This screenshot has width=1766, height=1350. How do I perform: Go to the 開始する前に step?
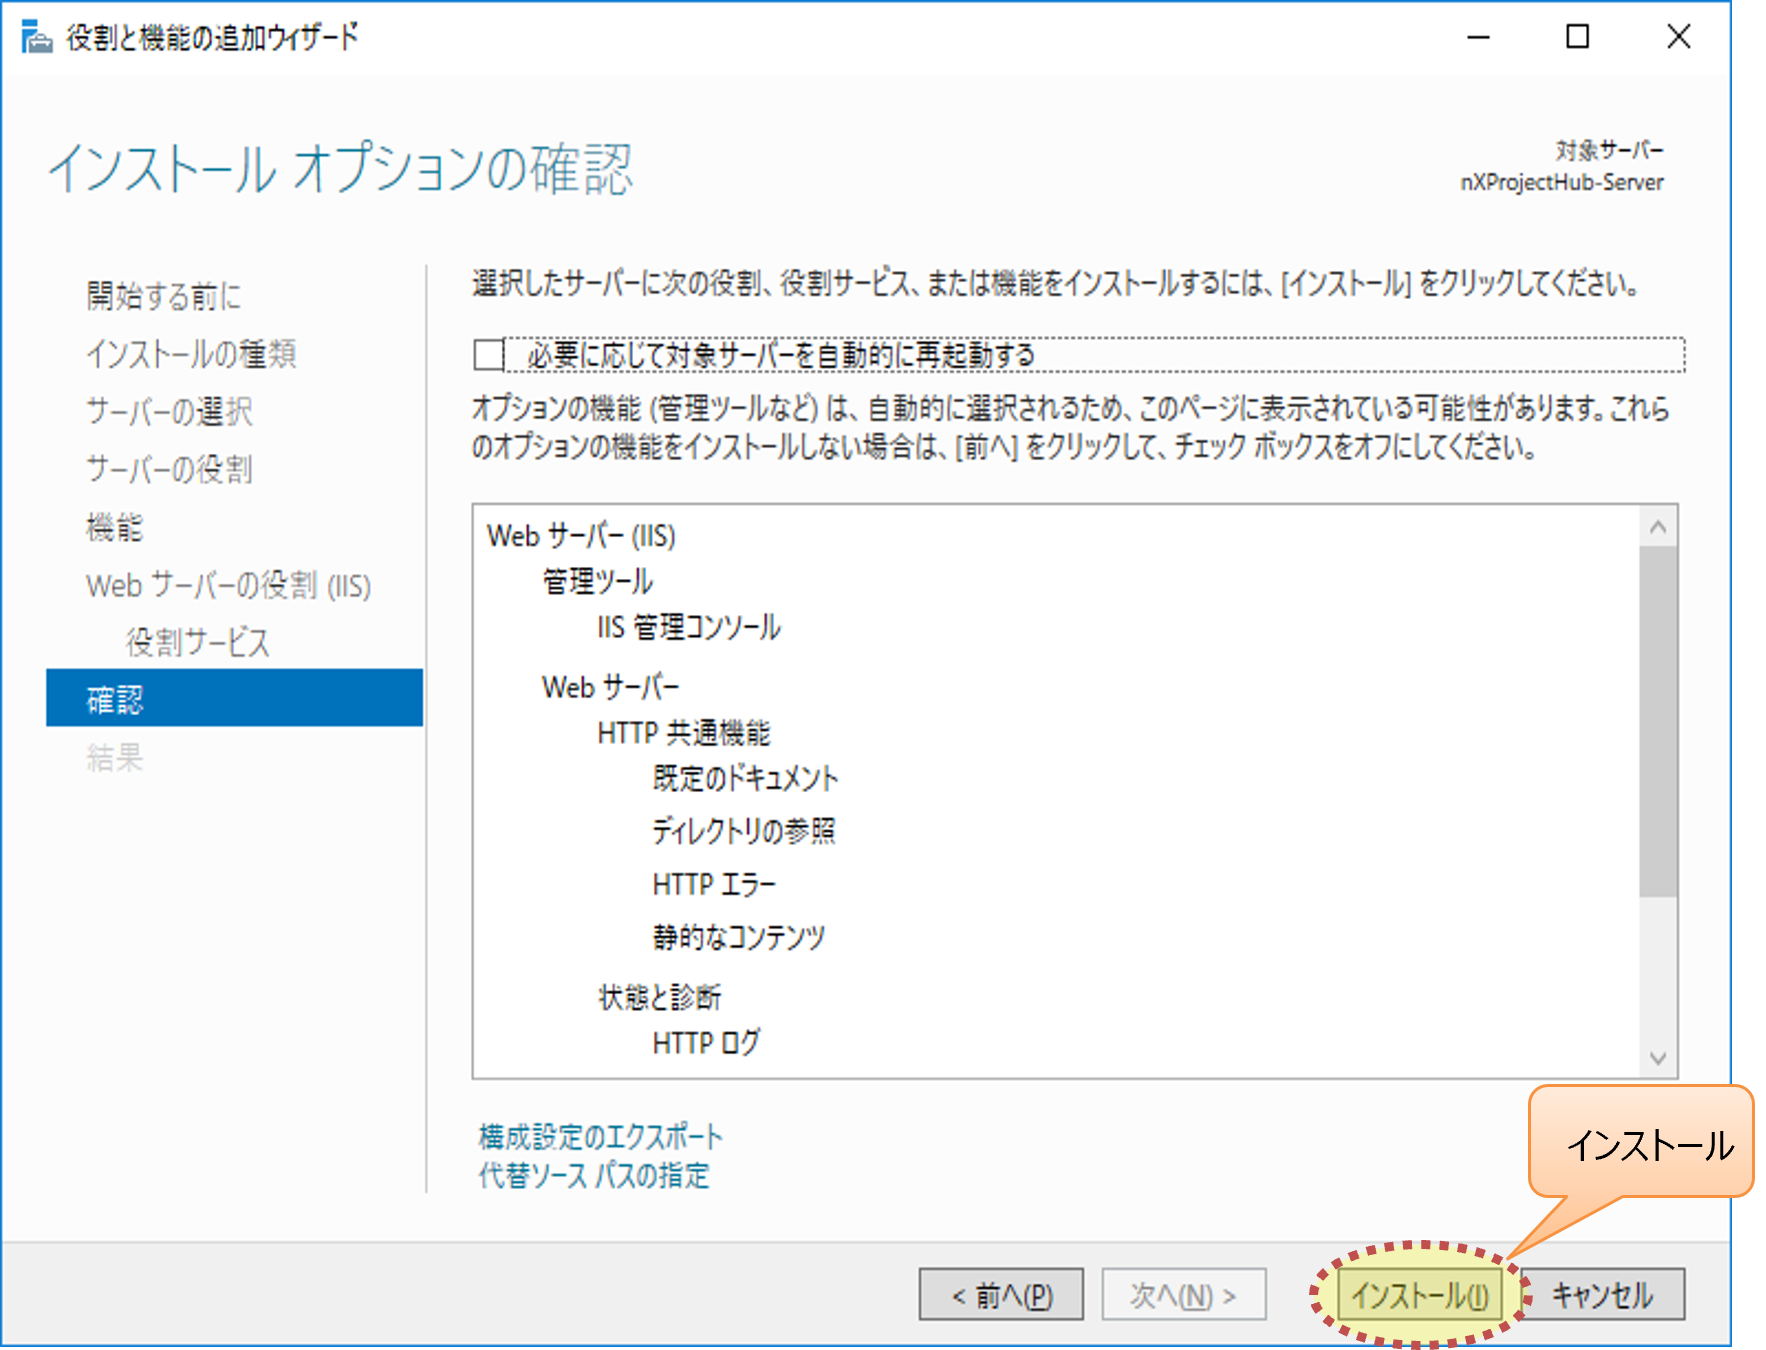(164, 296)
